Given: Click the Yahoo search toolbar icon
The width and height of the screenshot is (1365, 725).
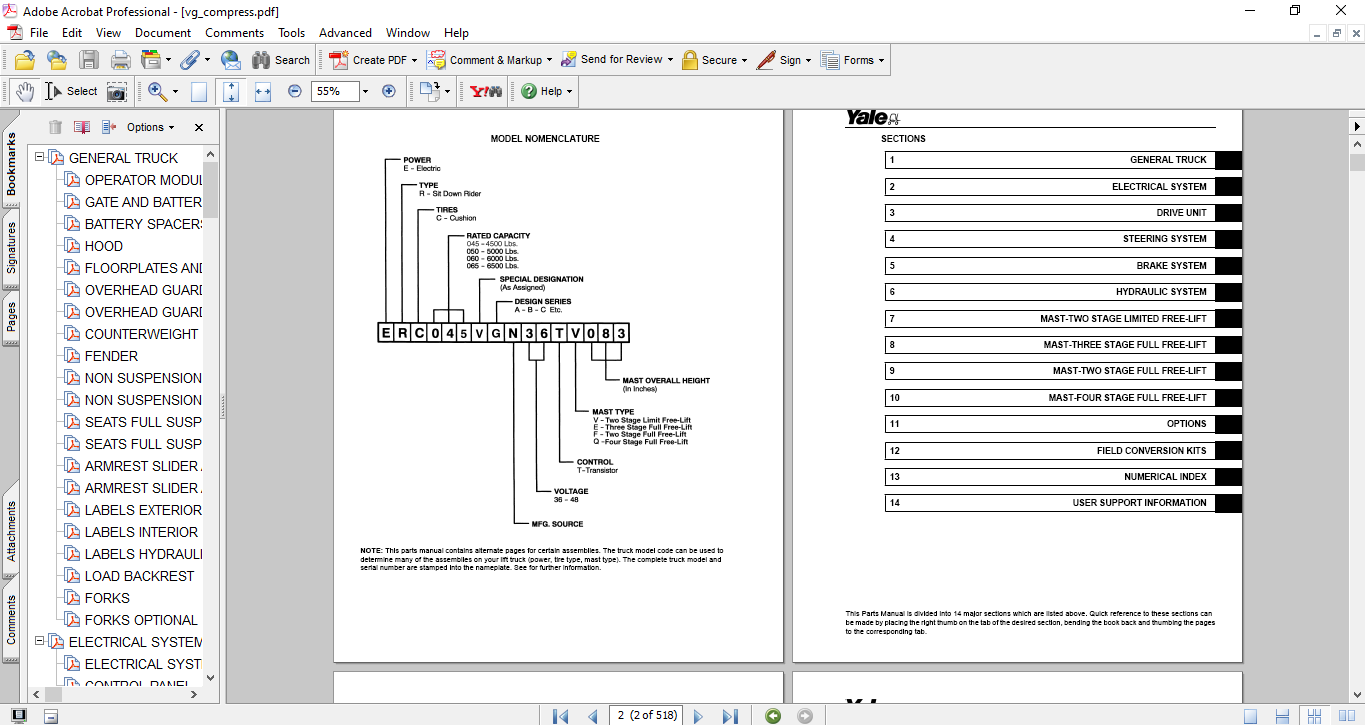Looking at the screenshot, I should point(486,91).
